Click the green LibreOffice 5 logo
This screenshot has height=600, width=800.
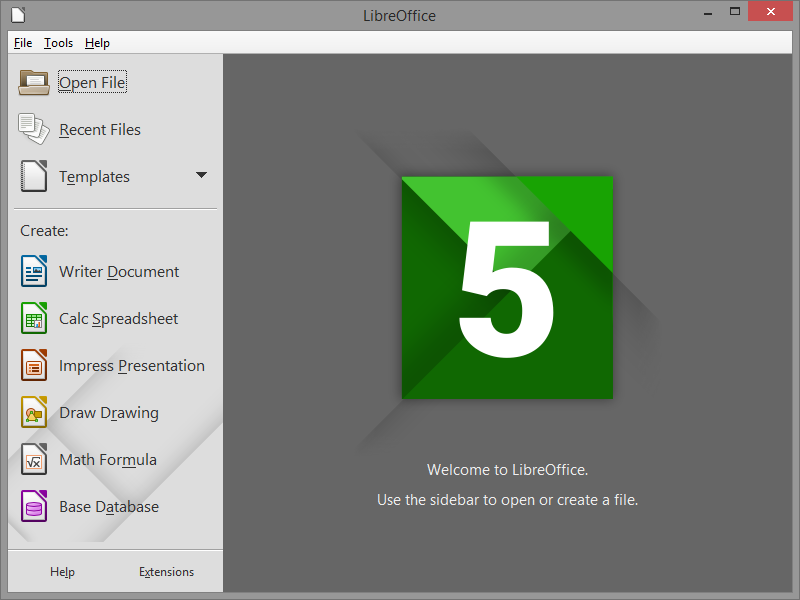[507, 287]
